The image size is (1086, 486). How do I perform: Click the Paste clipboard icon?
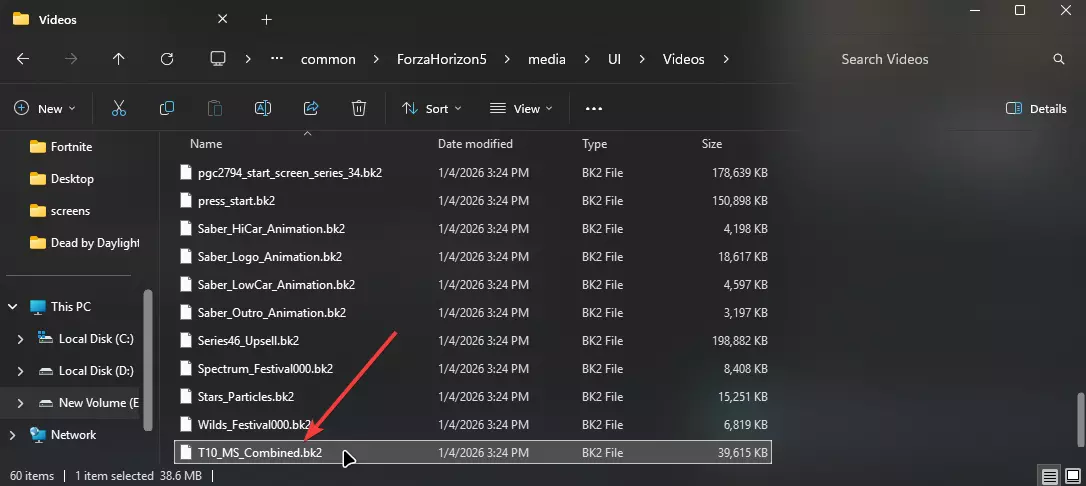(215, 108)
